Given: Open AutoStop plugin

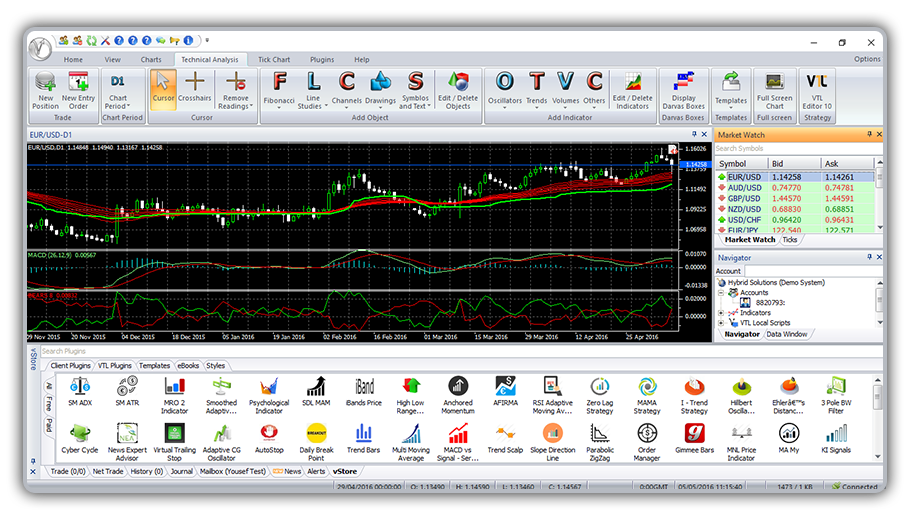Looking at the screenshot, I should [x=268, y=439].
